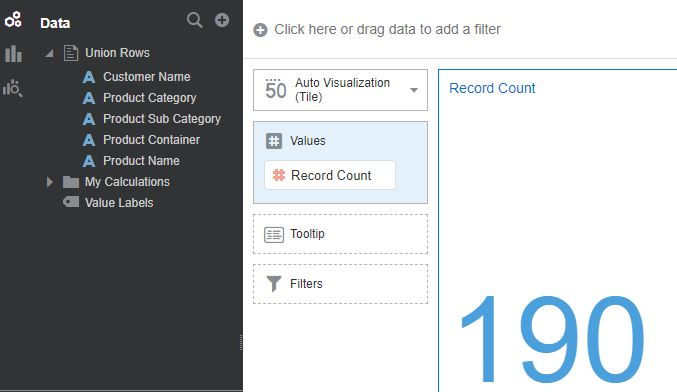Expand the My Calculations folder
The height and width of the screenshot is (392, 677).
[49, 182]
